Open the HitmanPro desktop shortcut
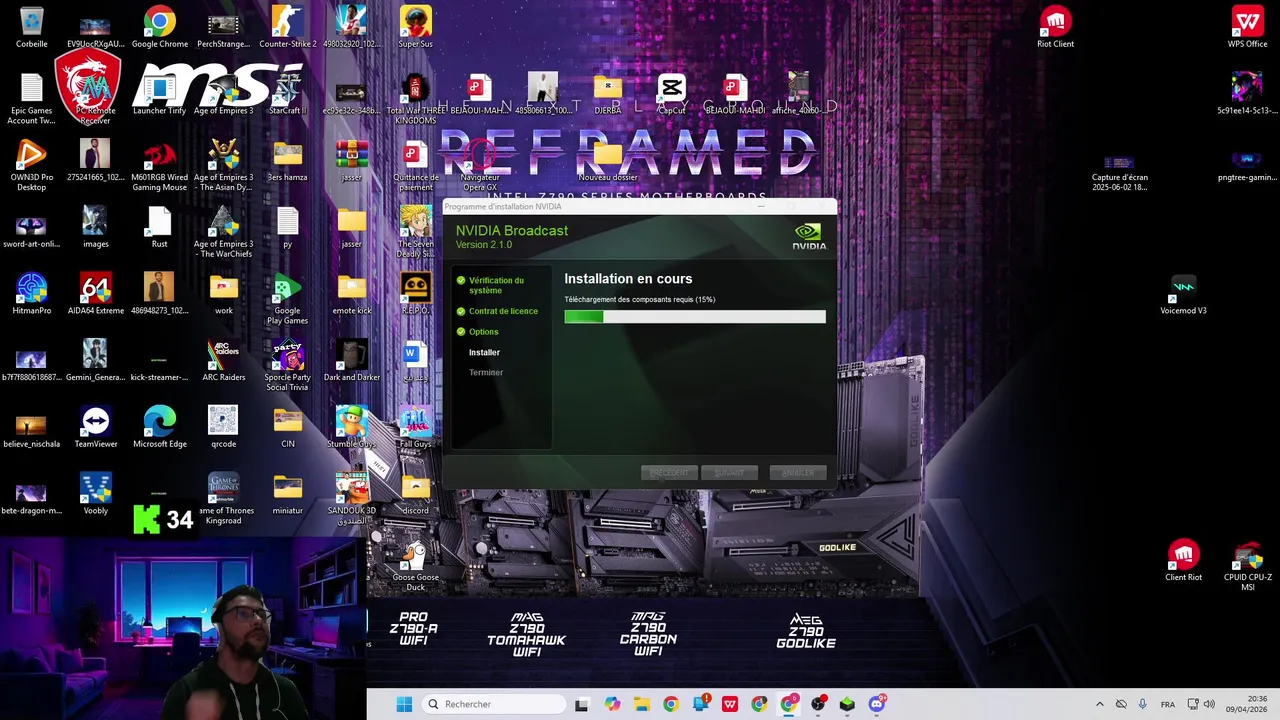1280x720 pixels. coord(31,289)
